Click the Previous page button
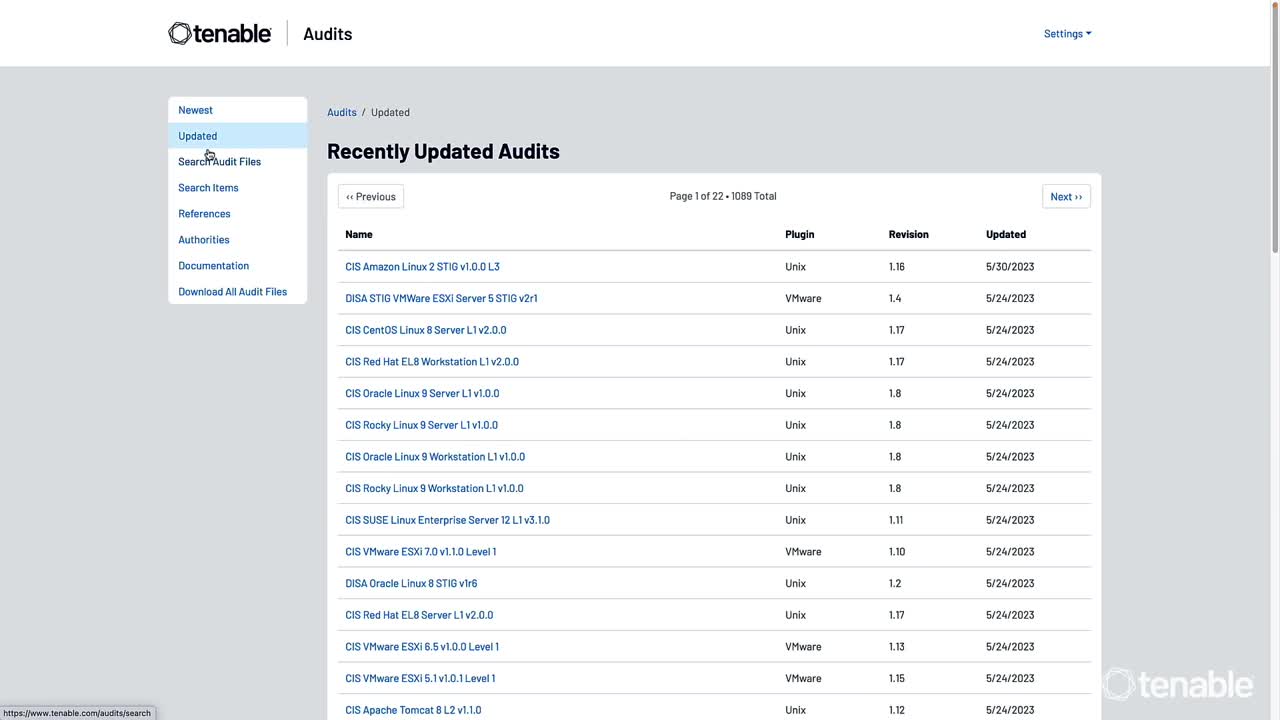This screenshot has height=720, width=1280. pyautogui.click(x=371, y=197)
